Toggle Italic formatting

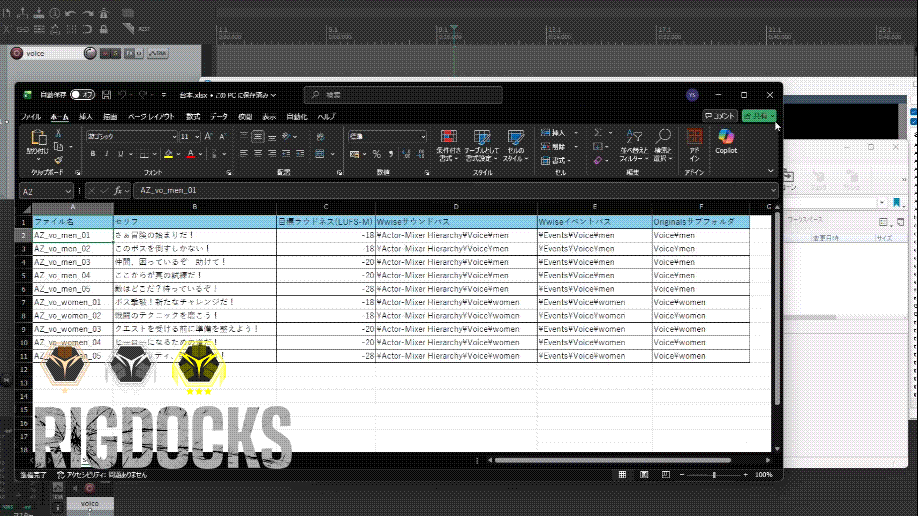point(107,154)
